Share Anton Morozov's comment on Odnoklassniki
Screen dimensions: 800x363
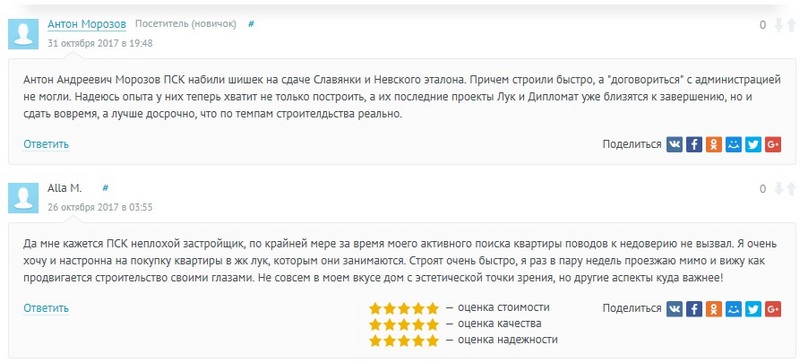tap(714, 144)
